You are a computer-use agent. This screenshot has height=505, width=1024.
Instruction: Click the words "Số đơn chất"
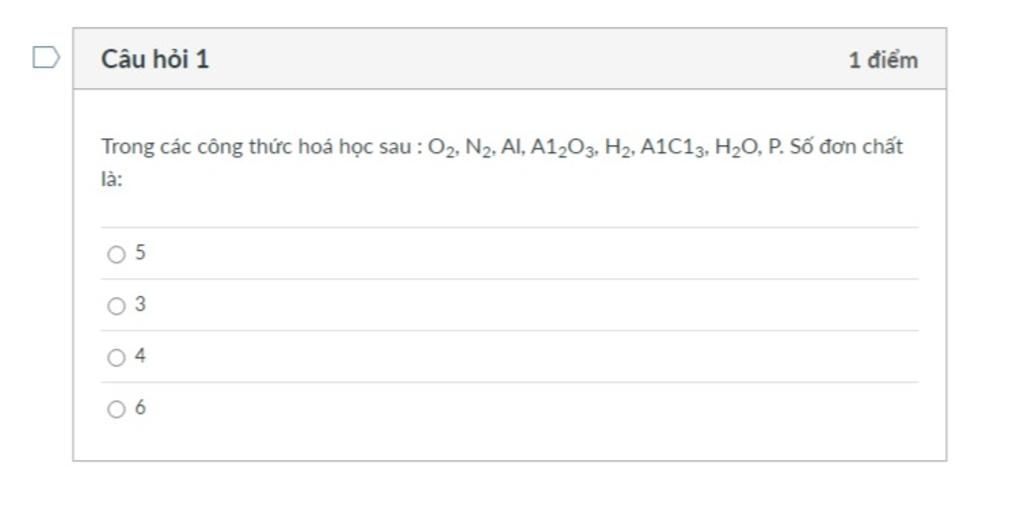(x=846, y=146)
